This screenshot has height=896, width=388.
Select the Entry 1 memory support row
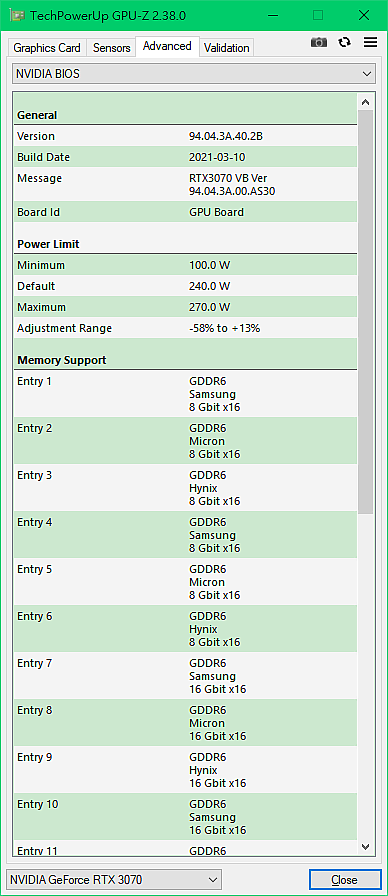pos(186,394)
